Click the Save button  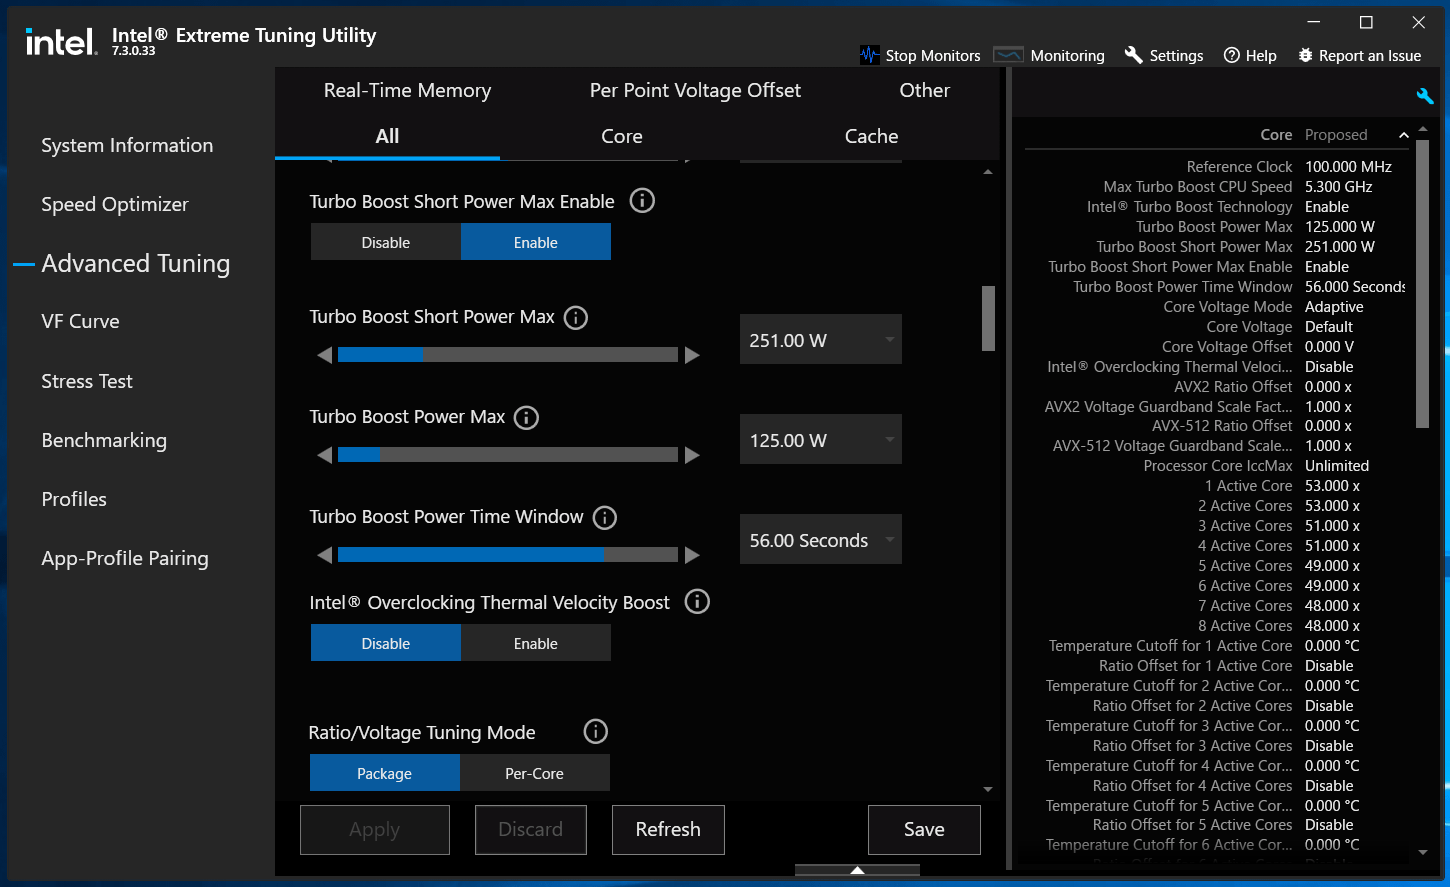coord(924,830)
